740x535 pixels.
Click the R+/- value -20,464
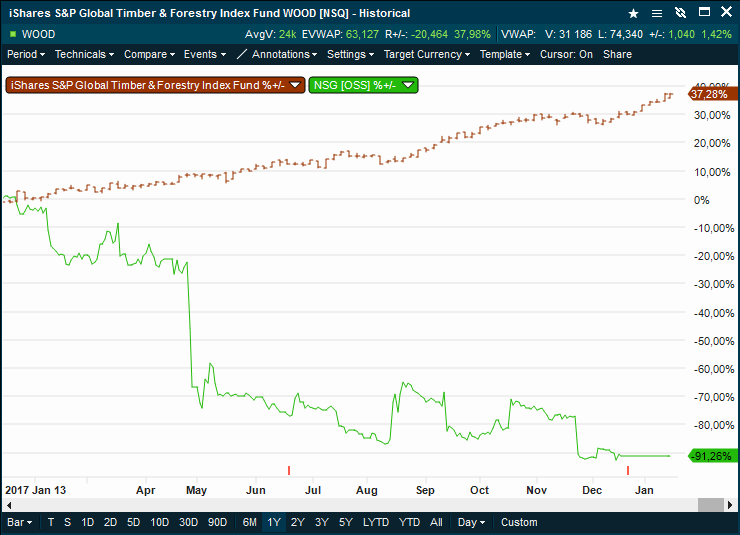click(x=429, y=34)
